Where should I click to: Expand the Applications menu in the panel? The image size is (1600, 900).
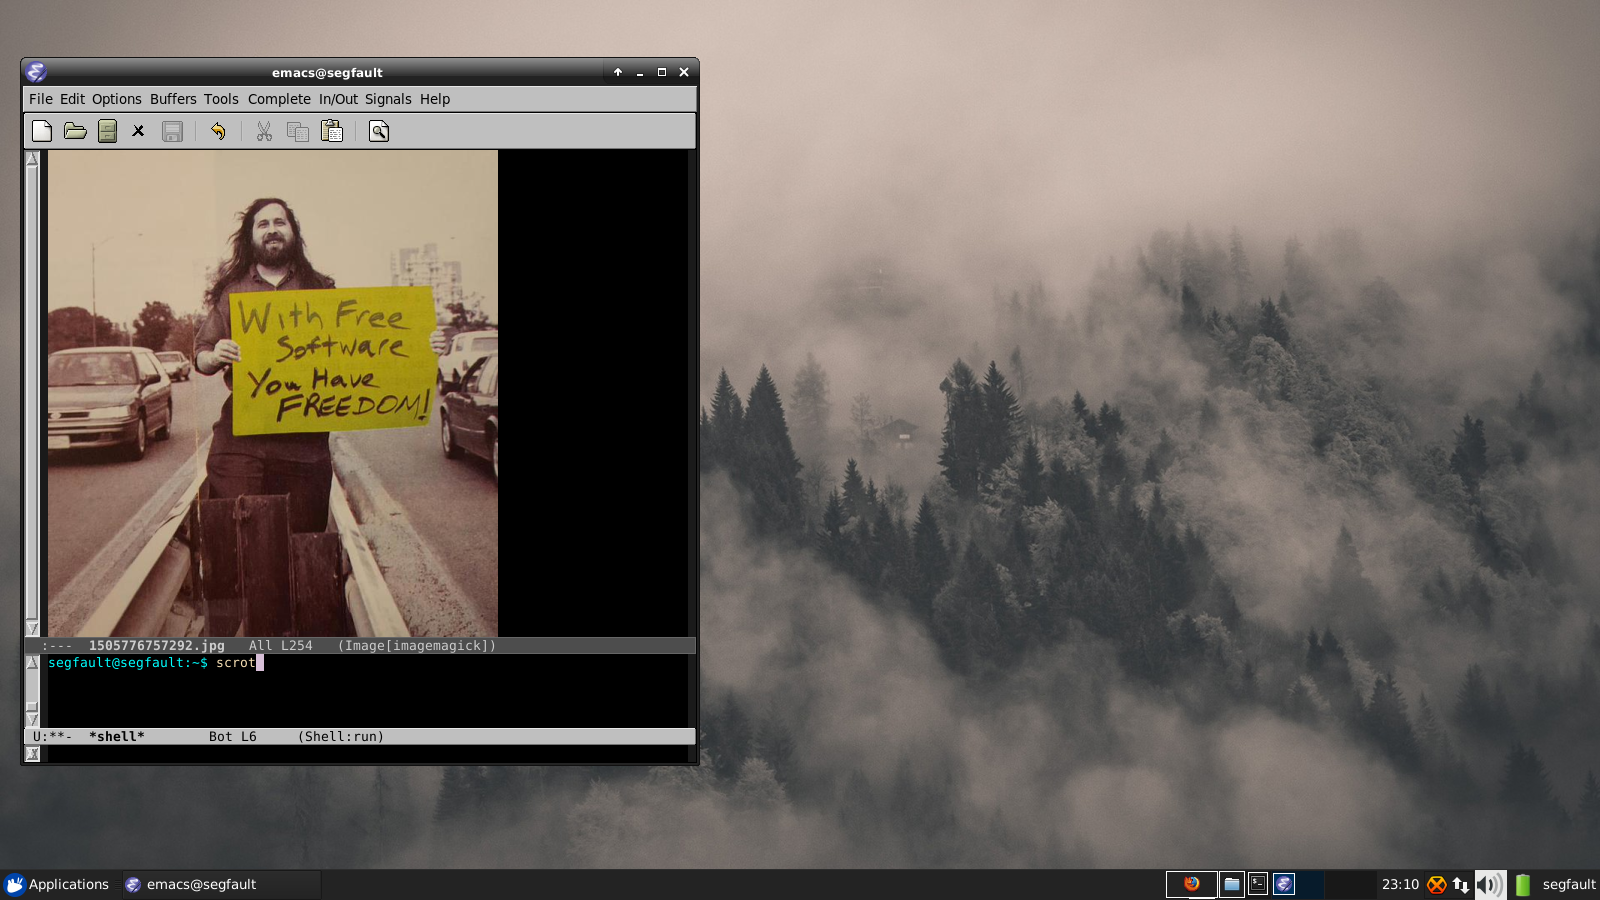tap(58, 884)
